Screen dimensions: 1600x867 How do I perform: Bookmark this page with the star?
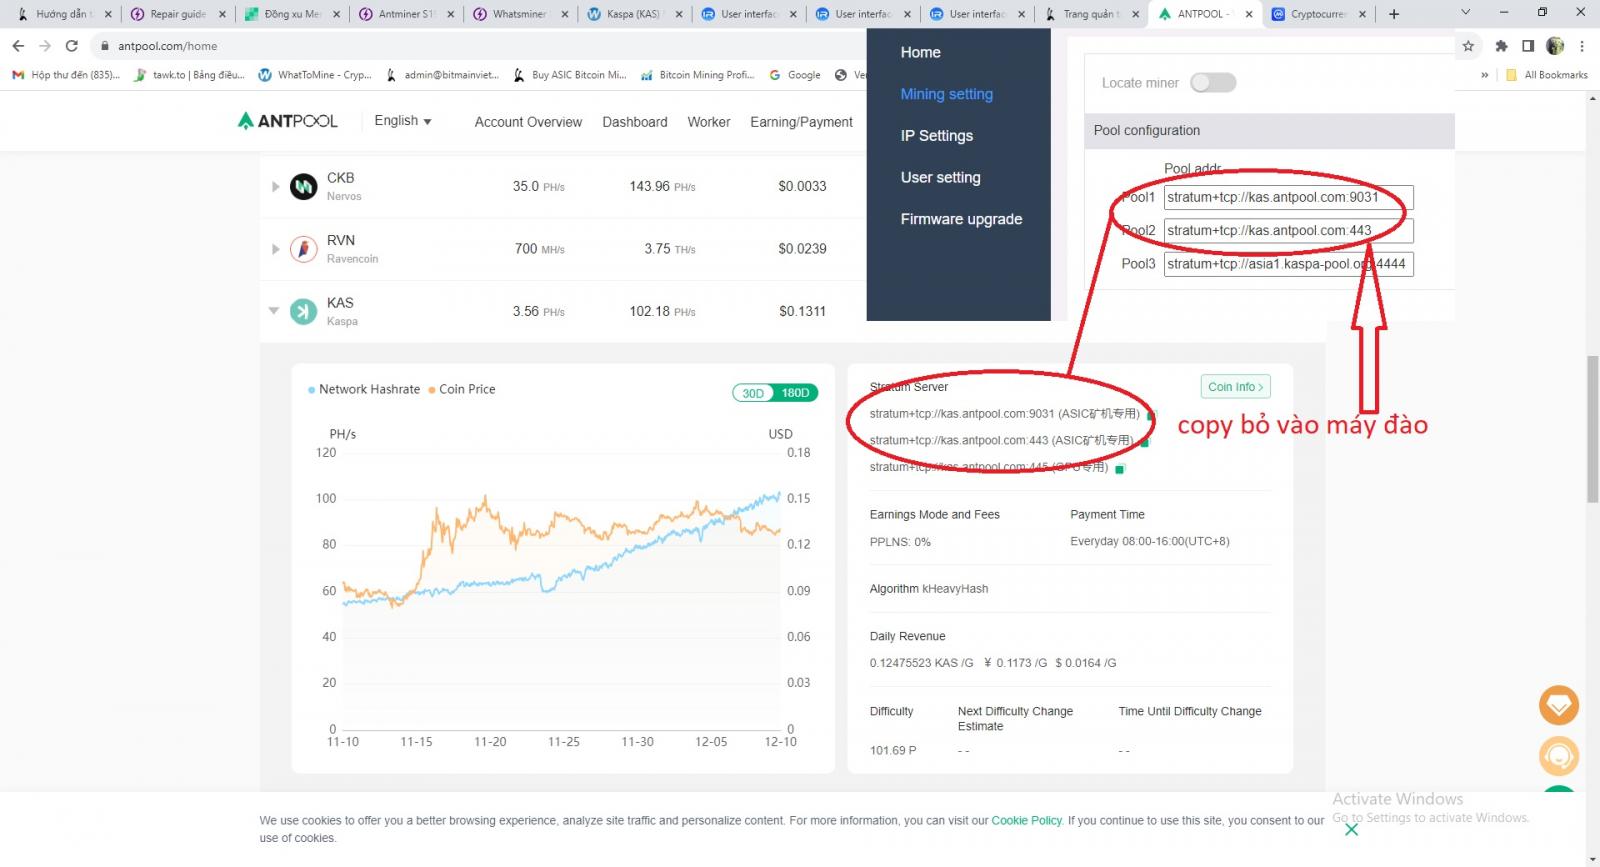coord(1468,46)
